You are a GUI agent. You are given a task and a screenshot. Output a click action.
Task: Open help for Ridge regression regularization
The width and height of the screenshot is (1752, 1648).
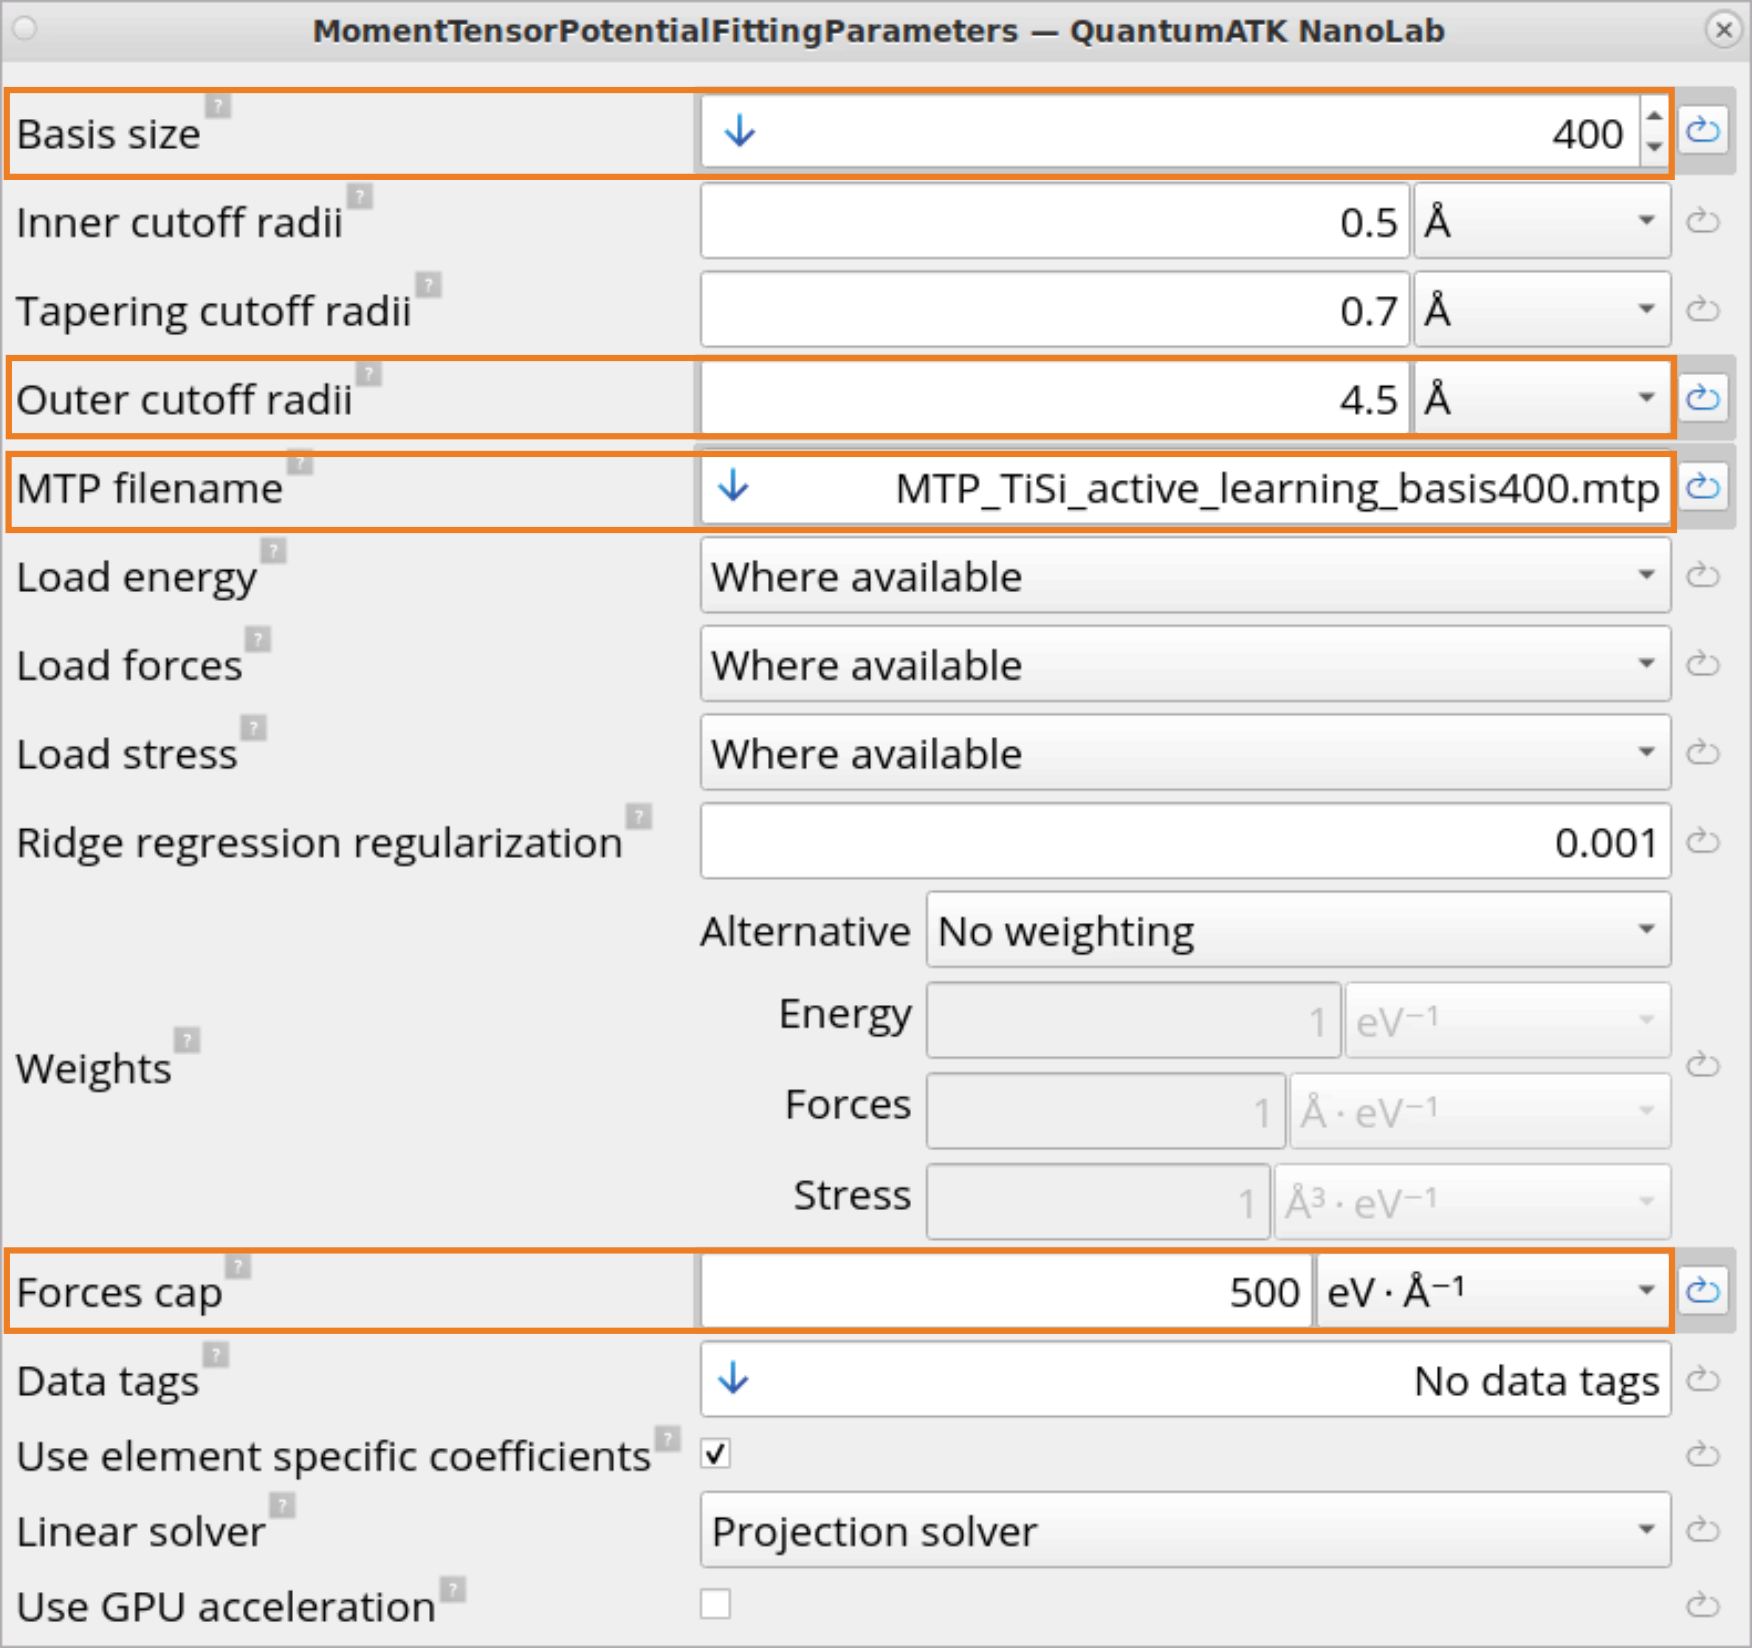pyautogui.click(x=639, y=816)
